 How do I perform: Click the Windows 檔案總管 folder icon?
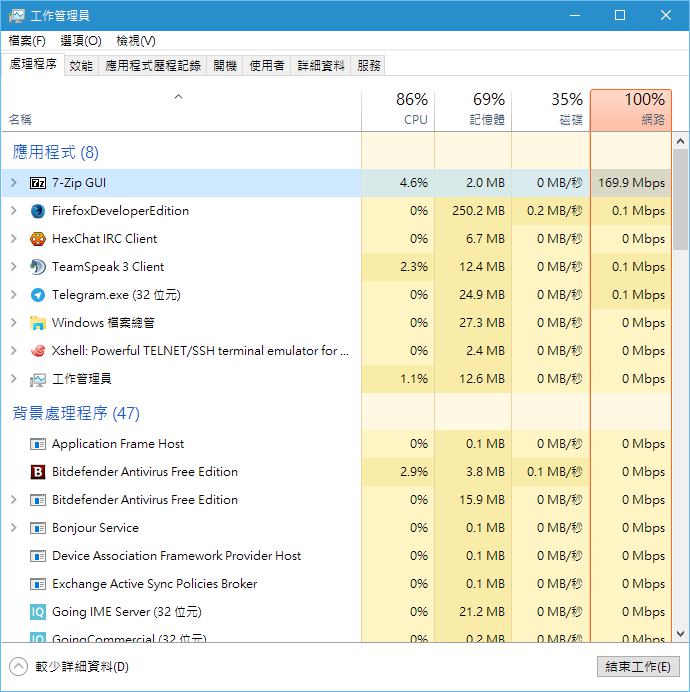38,323
